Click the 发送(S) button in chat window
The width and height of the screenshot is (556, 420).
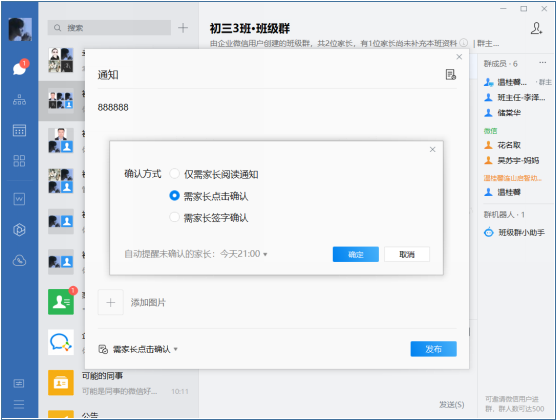point(451,405)
